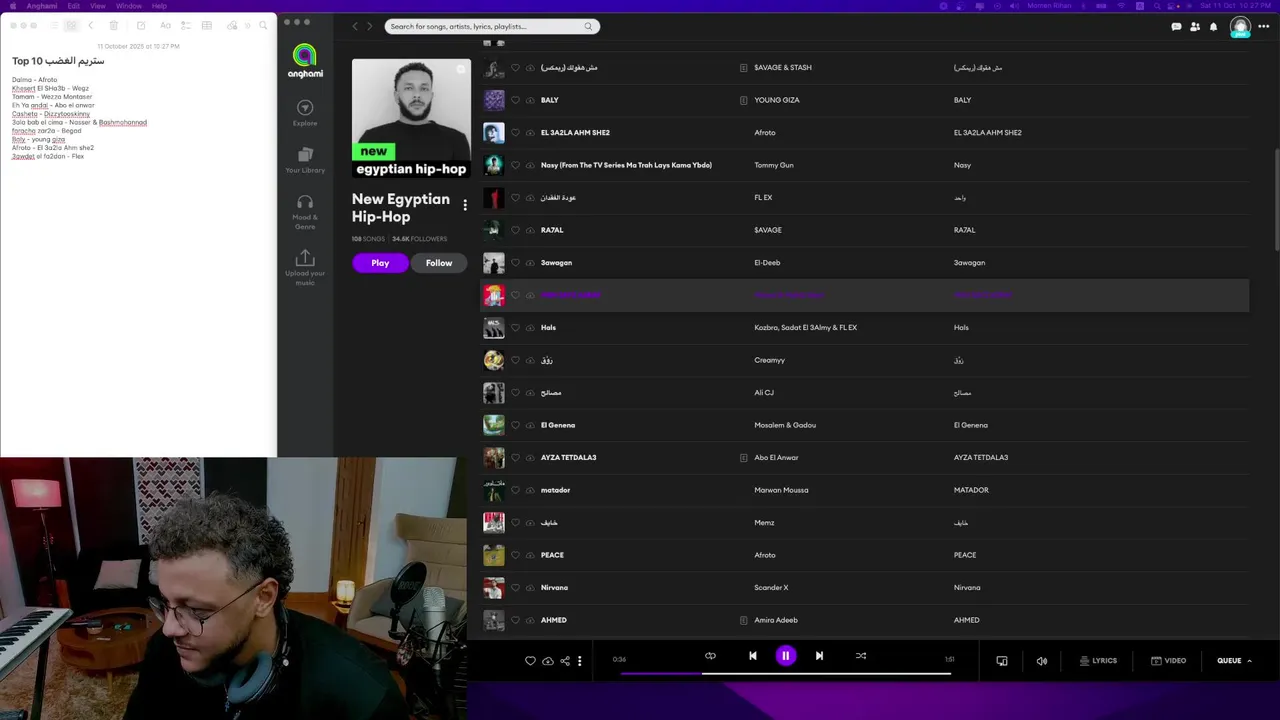The image size is (1280, 720).
Task: Expand the Queue panel
Action: pos(1234,661)
